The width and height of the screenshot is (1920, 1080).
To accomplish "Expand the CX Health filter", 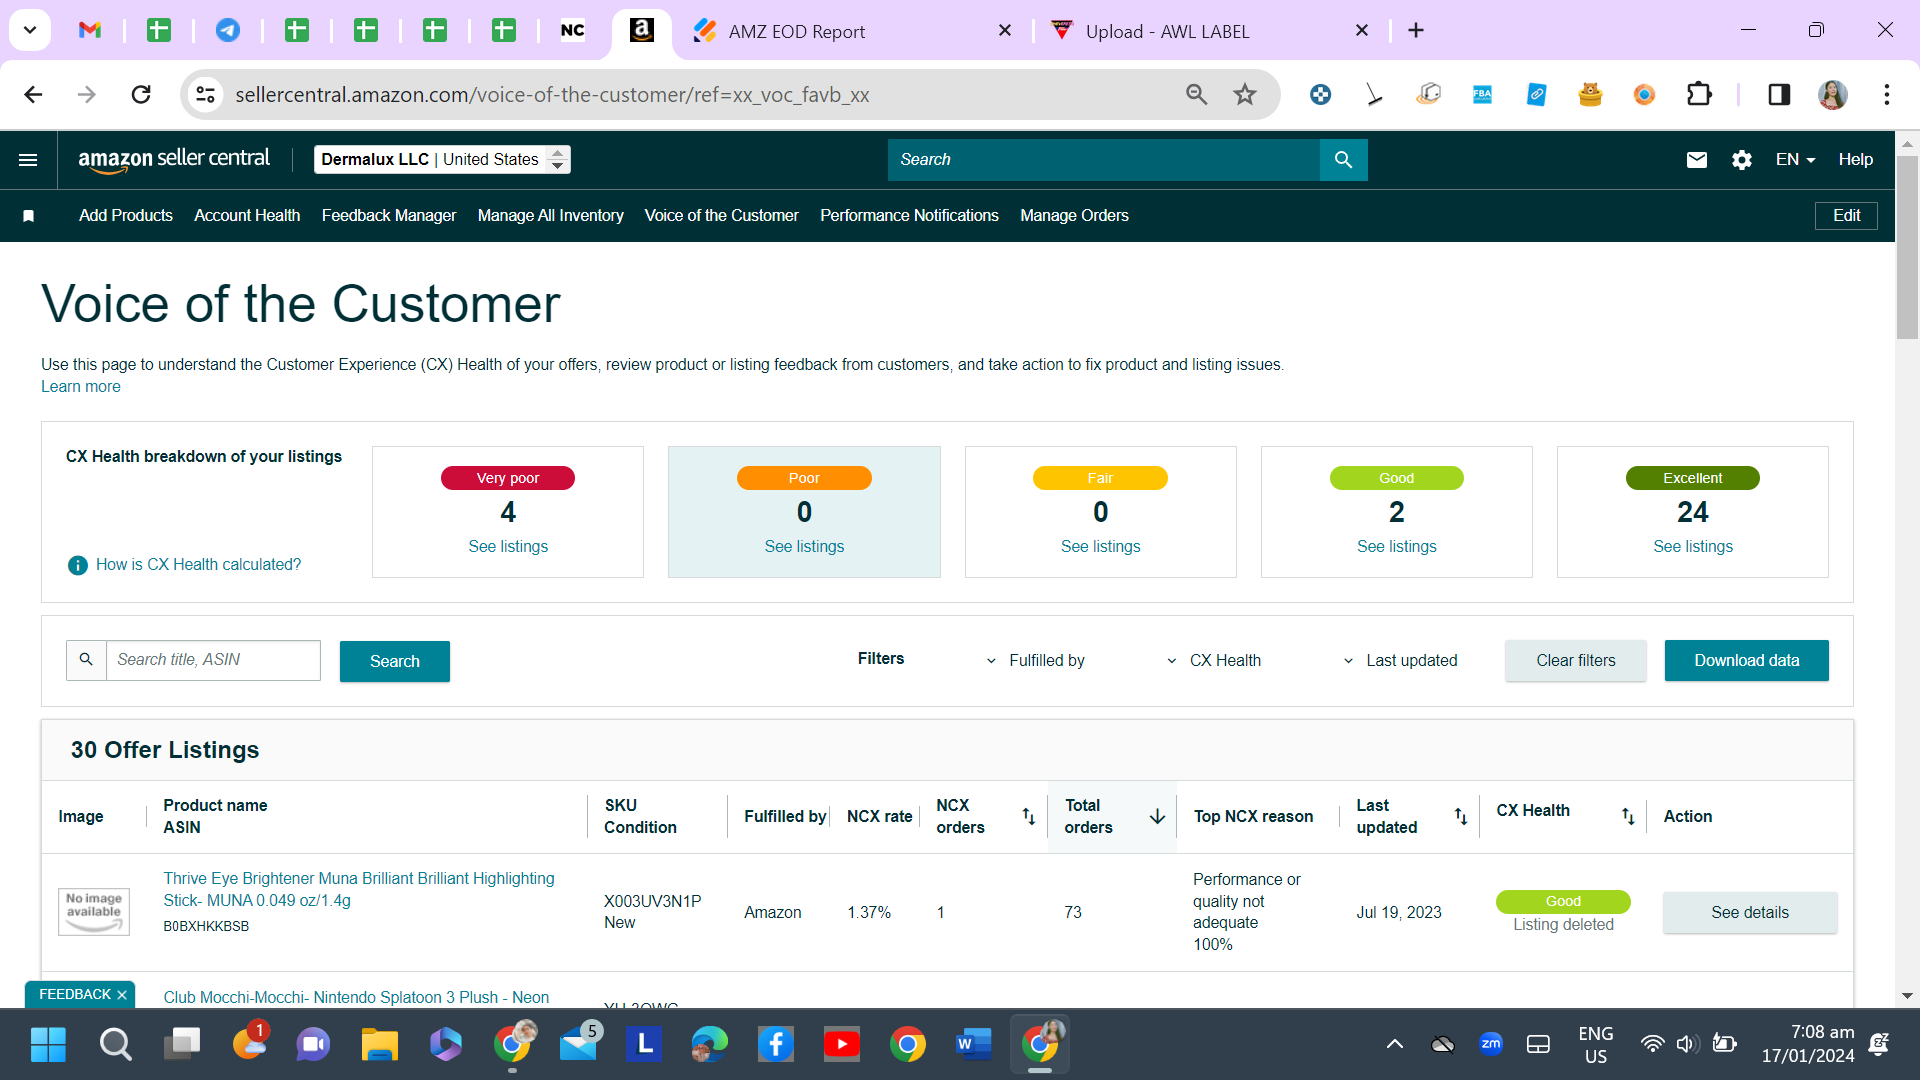I will (x=1214, y=661).
